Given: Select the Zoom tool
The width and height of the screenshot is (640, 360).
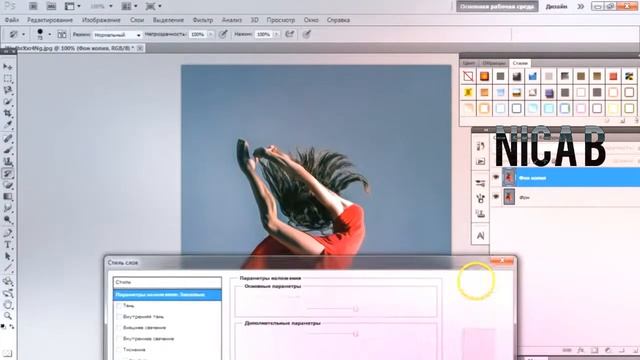Looking at the screenshot, I should (x=8, y=316).
